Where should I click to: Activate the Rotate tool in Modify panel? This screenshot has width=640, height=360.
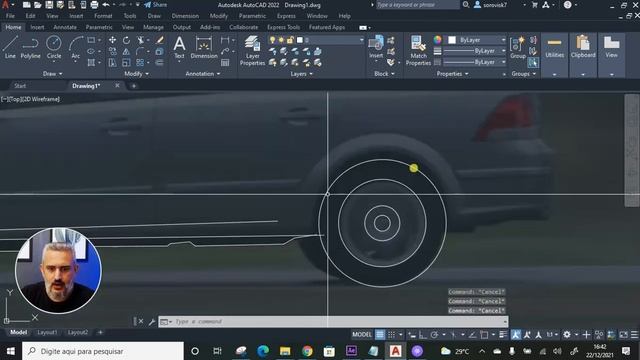(127, 40)
